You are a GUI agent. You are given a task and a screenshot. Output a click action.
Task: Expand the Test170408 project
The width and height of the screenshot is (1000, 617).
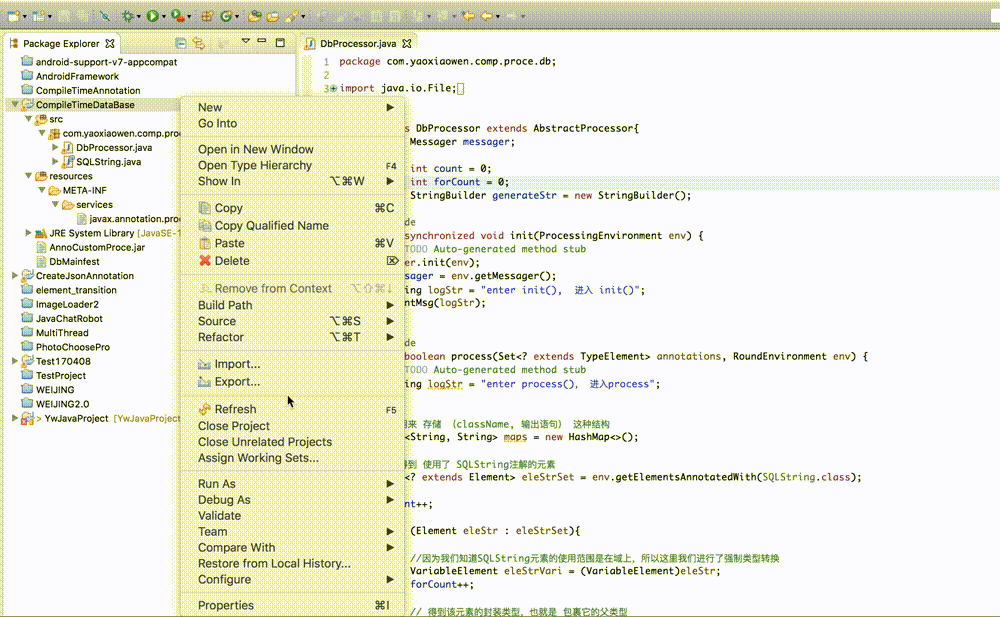coord(15,361)
